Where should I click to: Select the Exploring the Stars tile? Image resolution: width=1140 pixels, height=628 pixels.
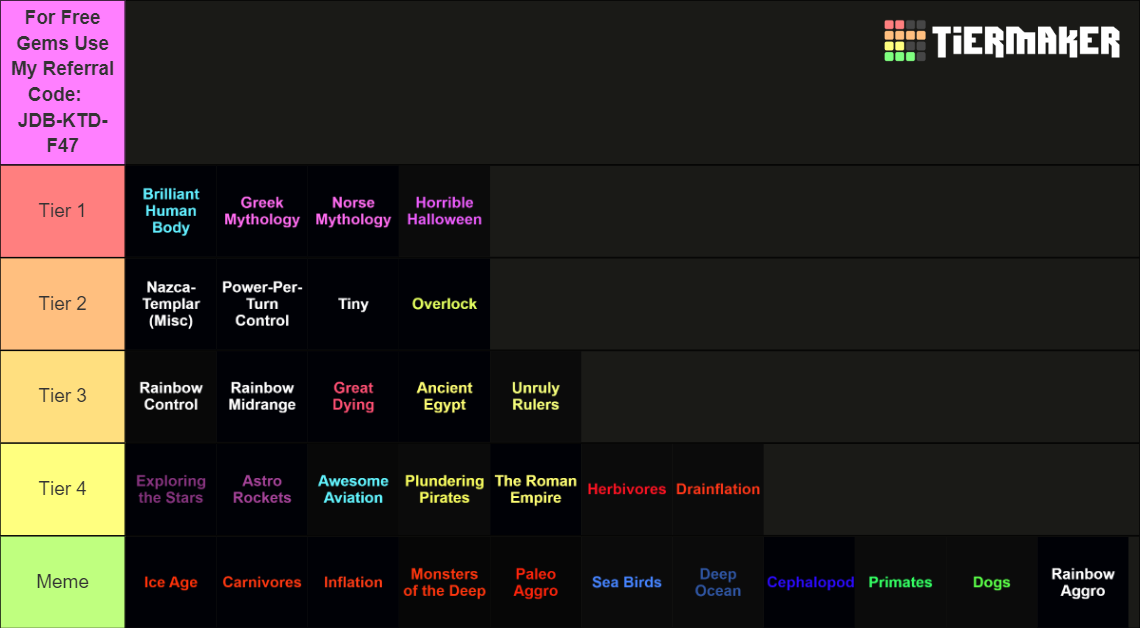click(170, 489)
